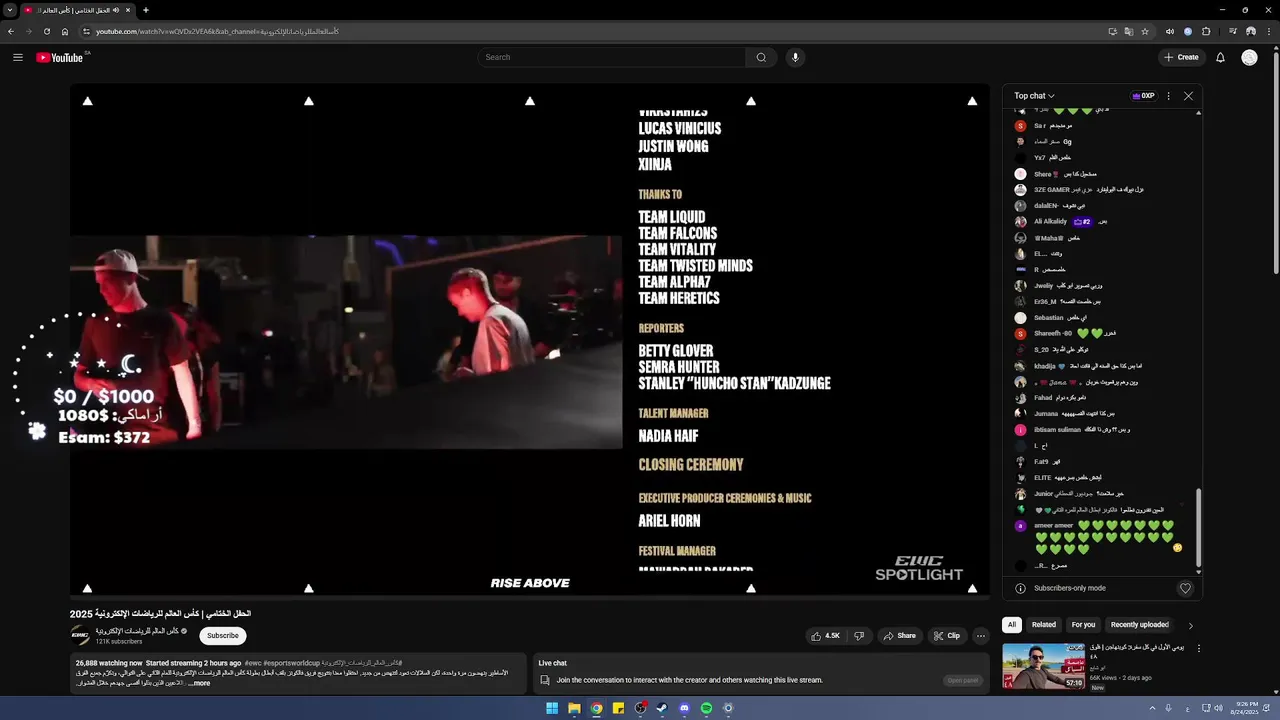Viewport: 1280px width, 720px height.
Task: Click the video player area
Action: [530, 340]
